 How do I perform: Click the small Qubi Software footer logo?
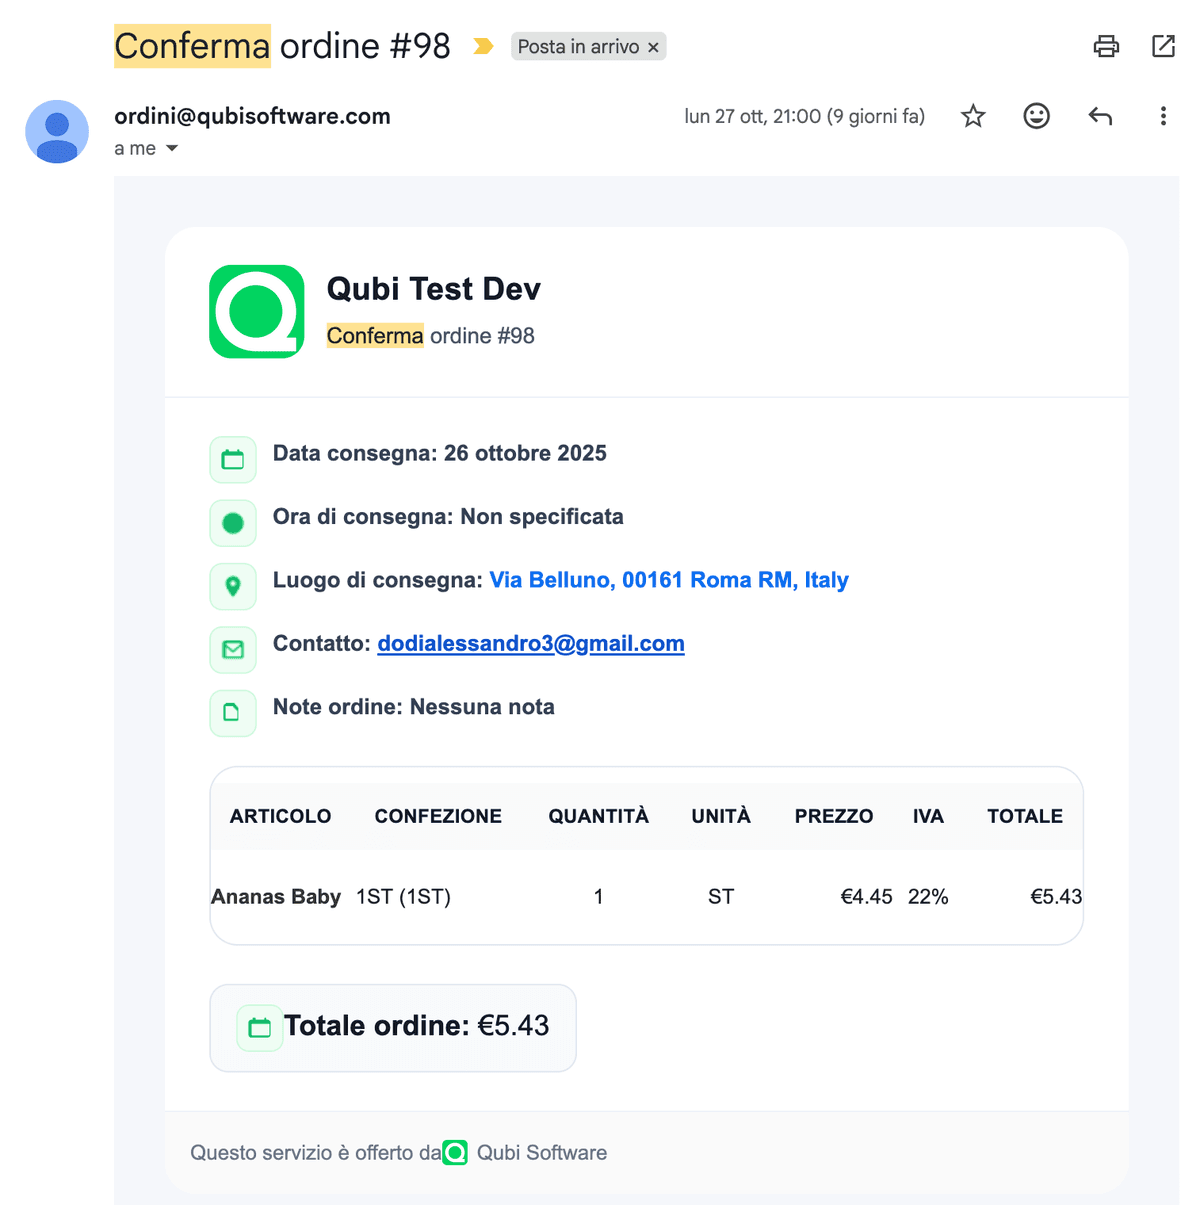(455, 1153)
